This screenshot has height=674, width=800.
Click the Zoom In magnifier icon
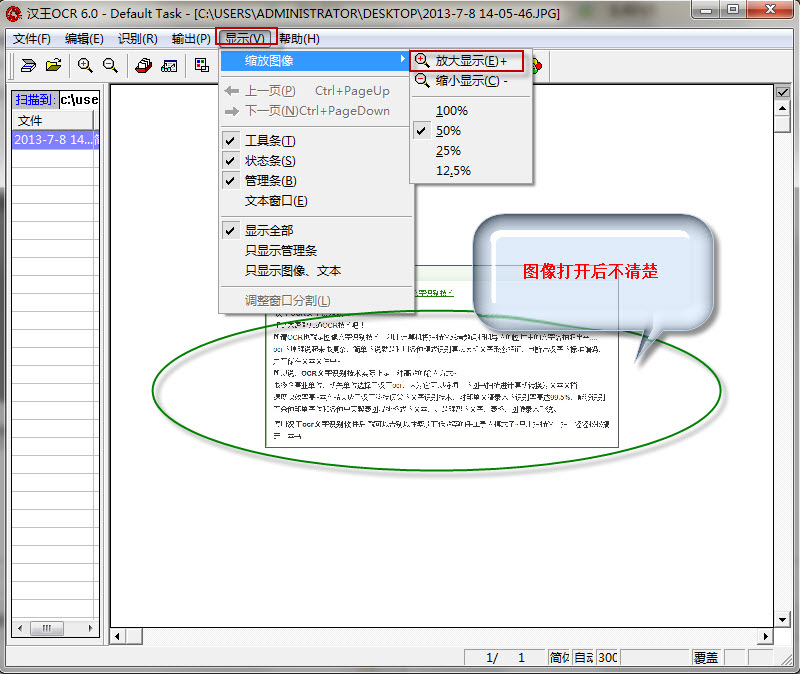(x=84, y=65)
